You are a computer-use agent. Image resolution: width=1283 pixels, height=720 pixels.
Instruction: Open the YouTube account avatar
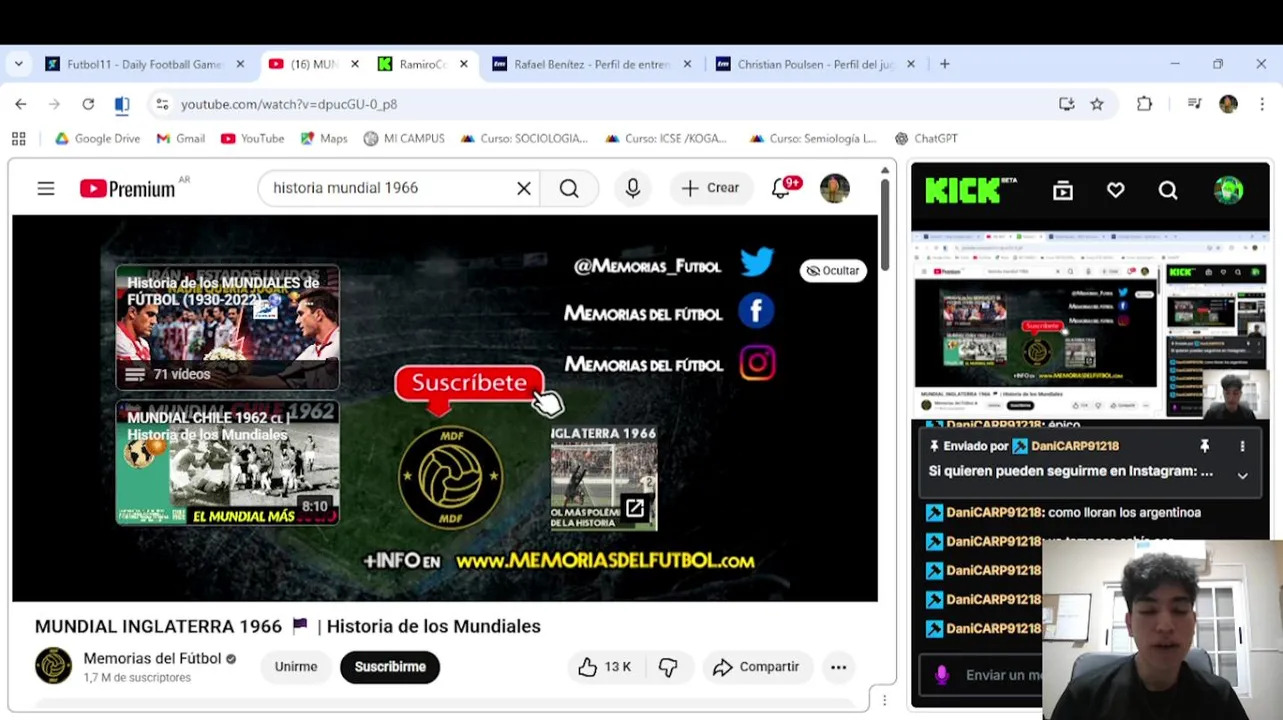point(835,188)
